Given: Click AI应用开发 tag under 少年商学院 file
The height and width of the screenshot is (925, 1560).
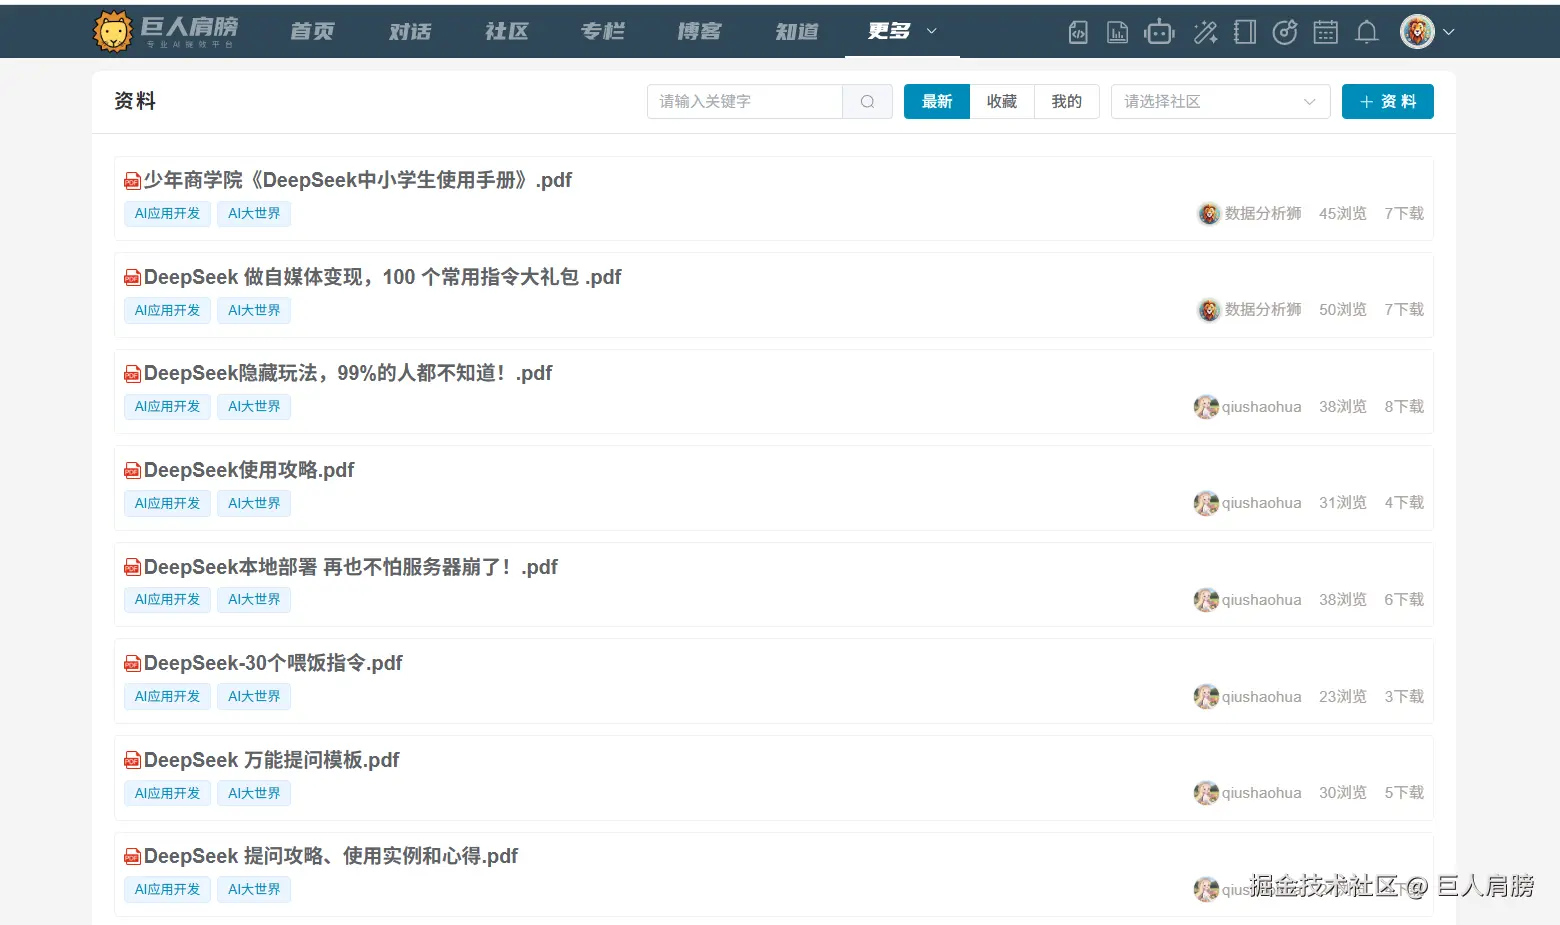Looking at the screenshot, I should click(167, 214).
